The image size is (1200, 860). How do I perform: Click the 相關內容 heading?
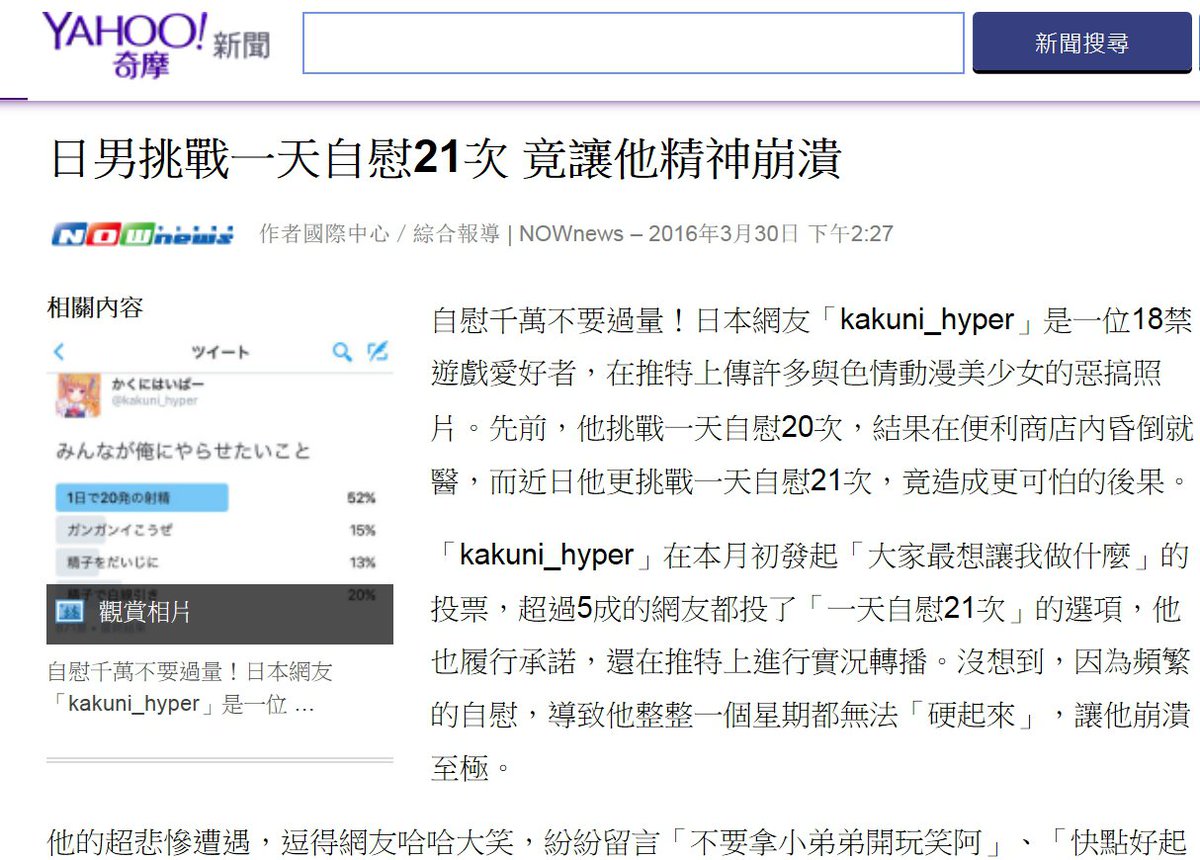coord(95,307)
